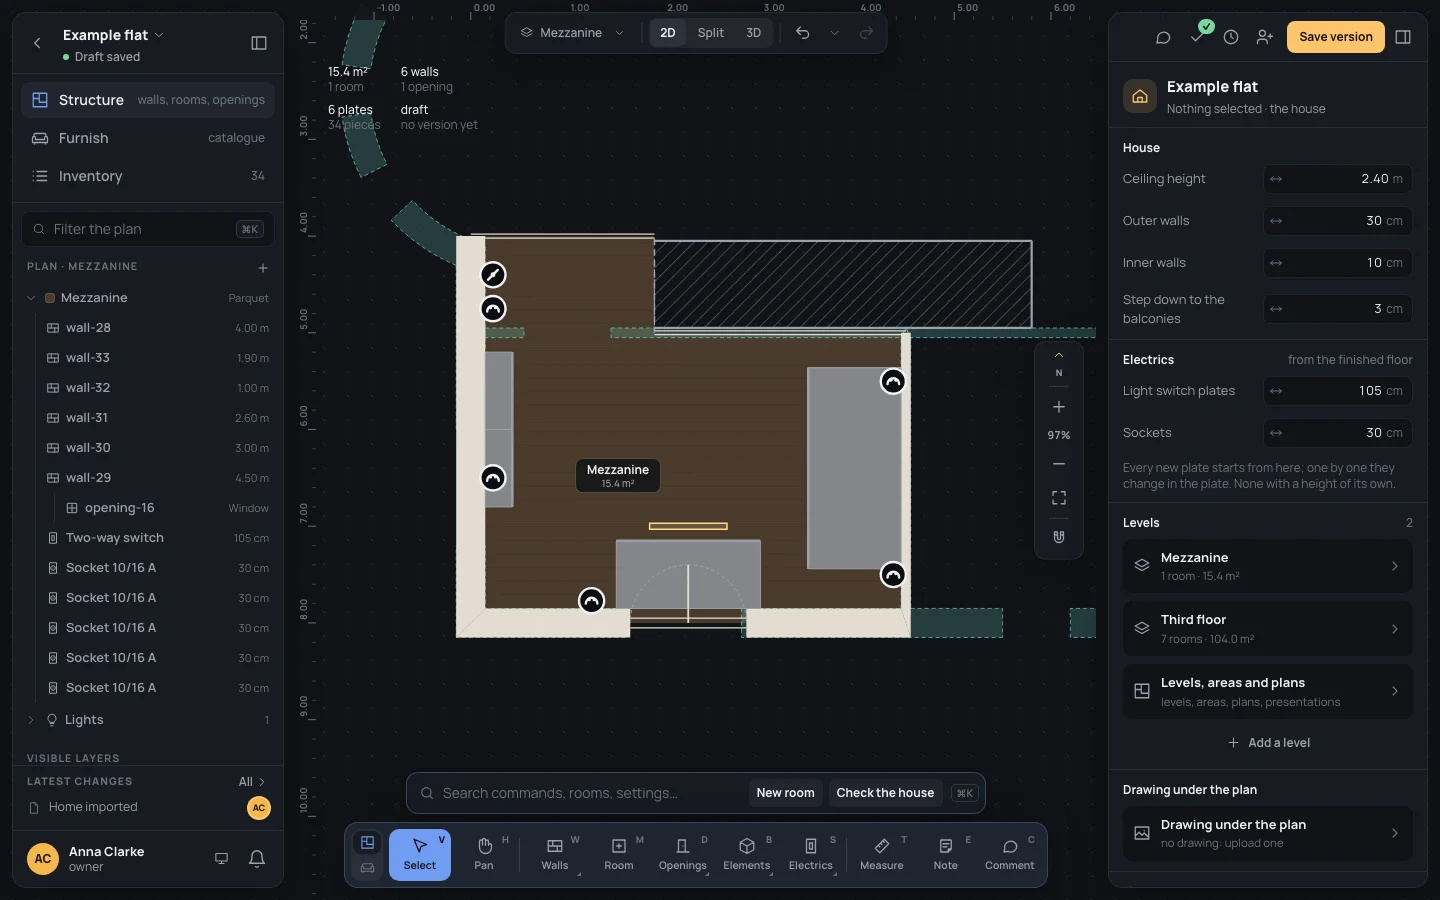
Task: Open Levels, areas and plans
Action: 1268,692
